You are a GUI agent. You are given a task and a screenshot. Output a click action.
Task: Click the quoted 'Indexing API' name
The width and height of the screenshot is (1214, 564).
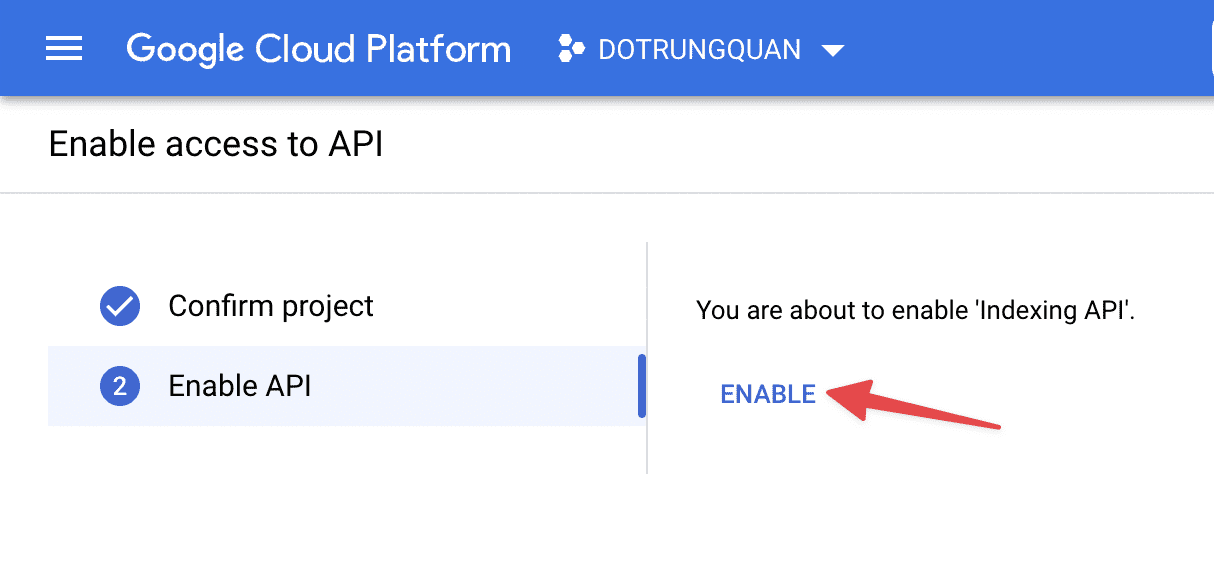[x=1053, y=310]
